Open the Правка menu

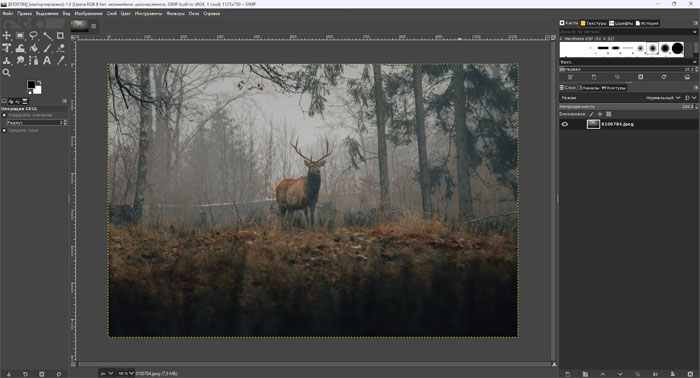[x=24, y=13]
